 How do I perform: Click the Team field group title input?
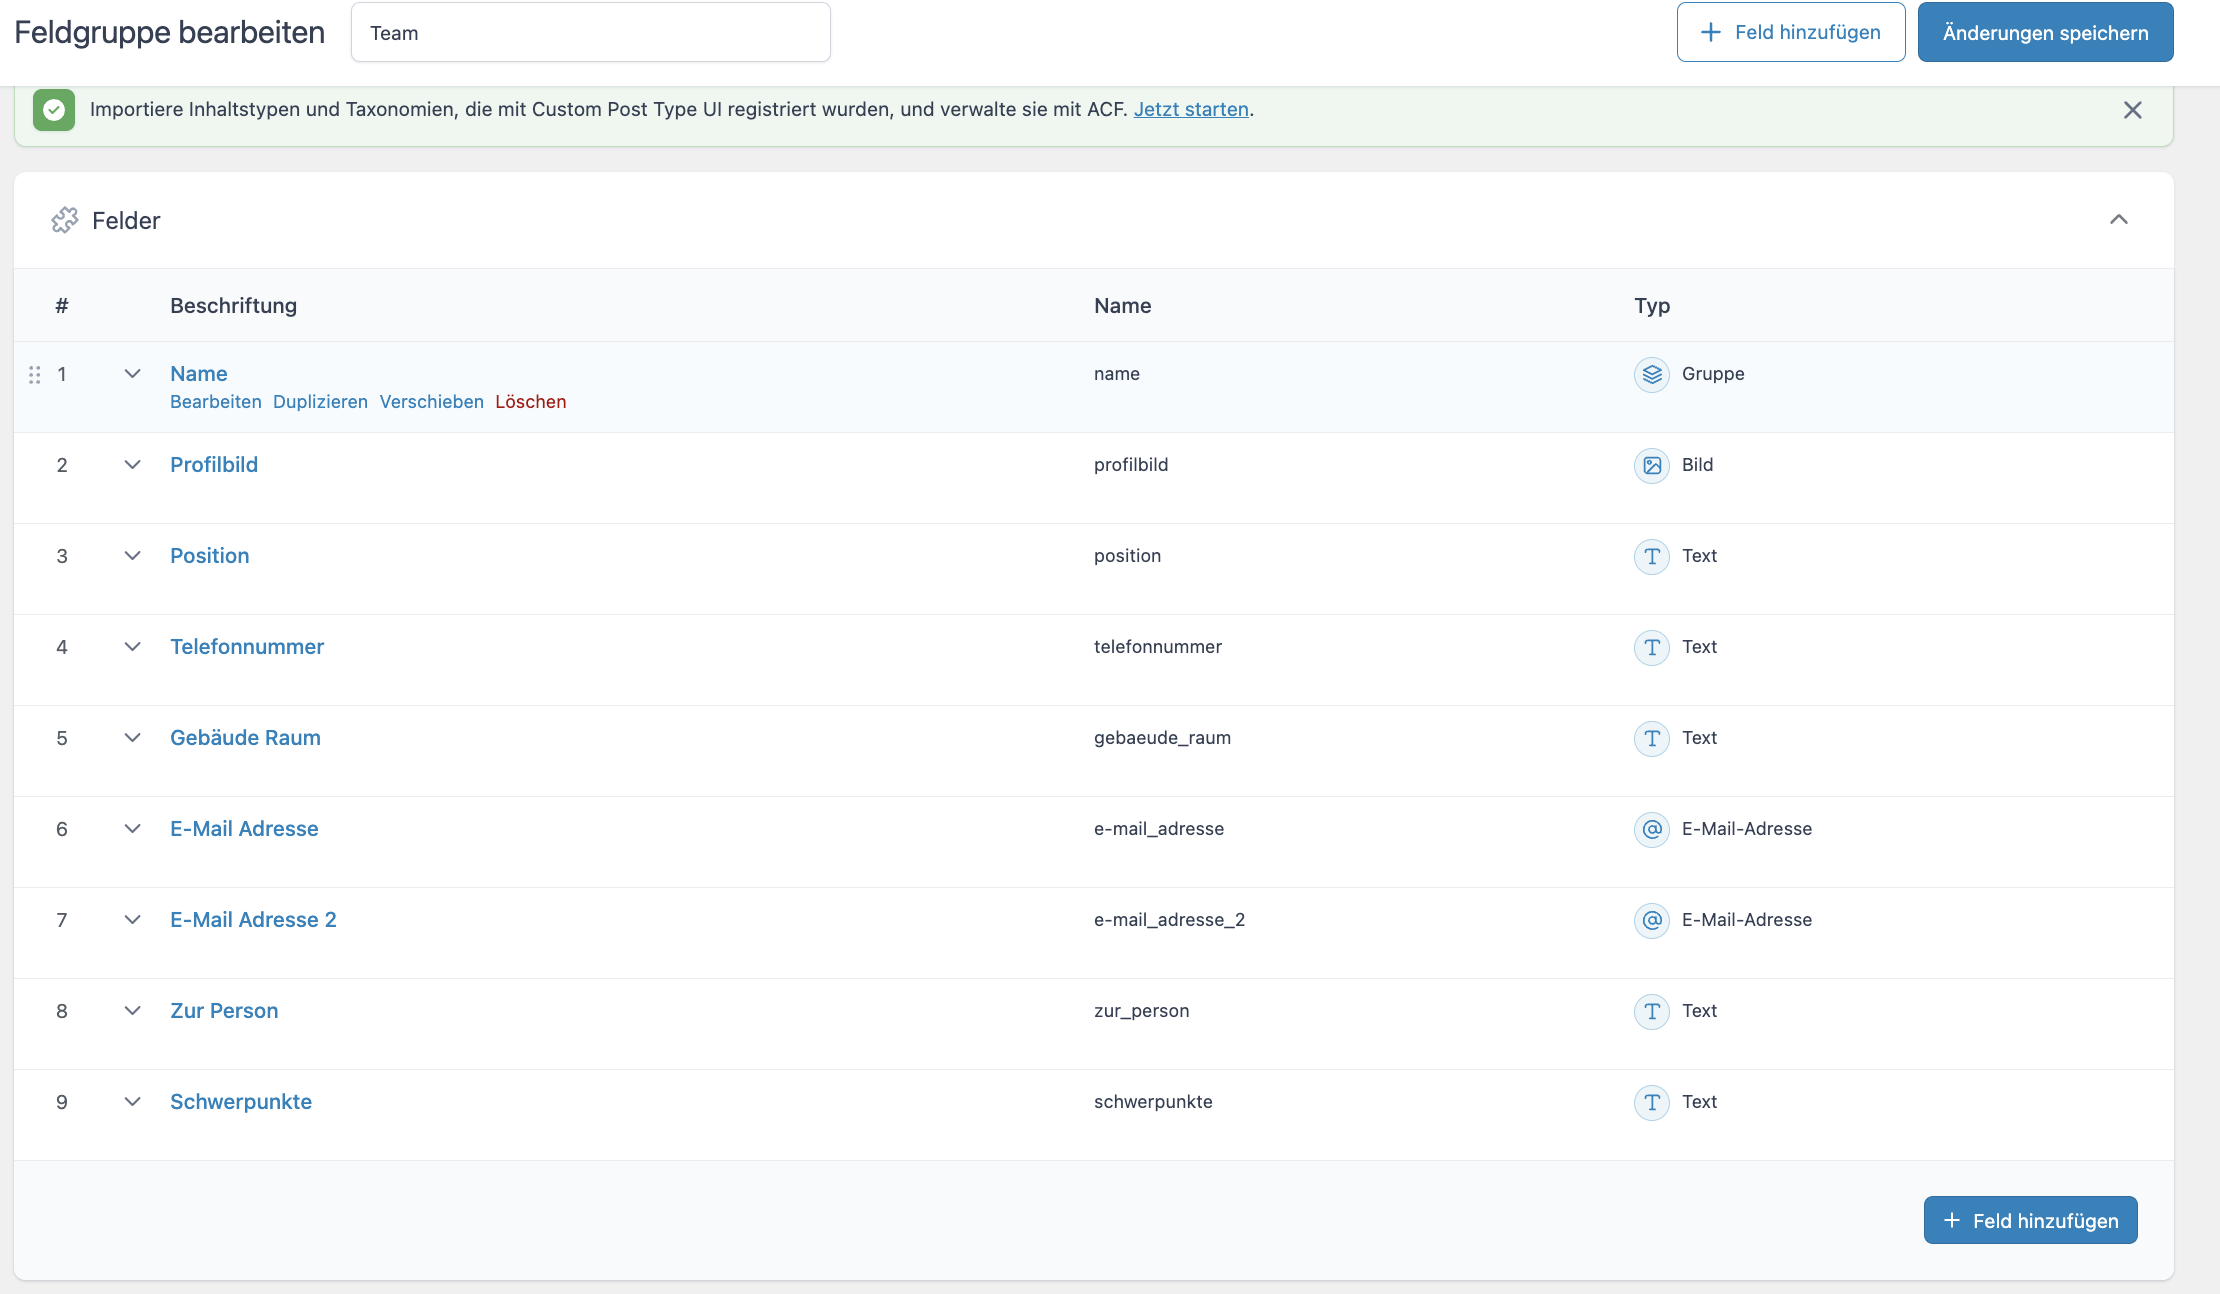click(x=590, y=33)
